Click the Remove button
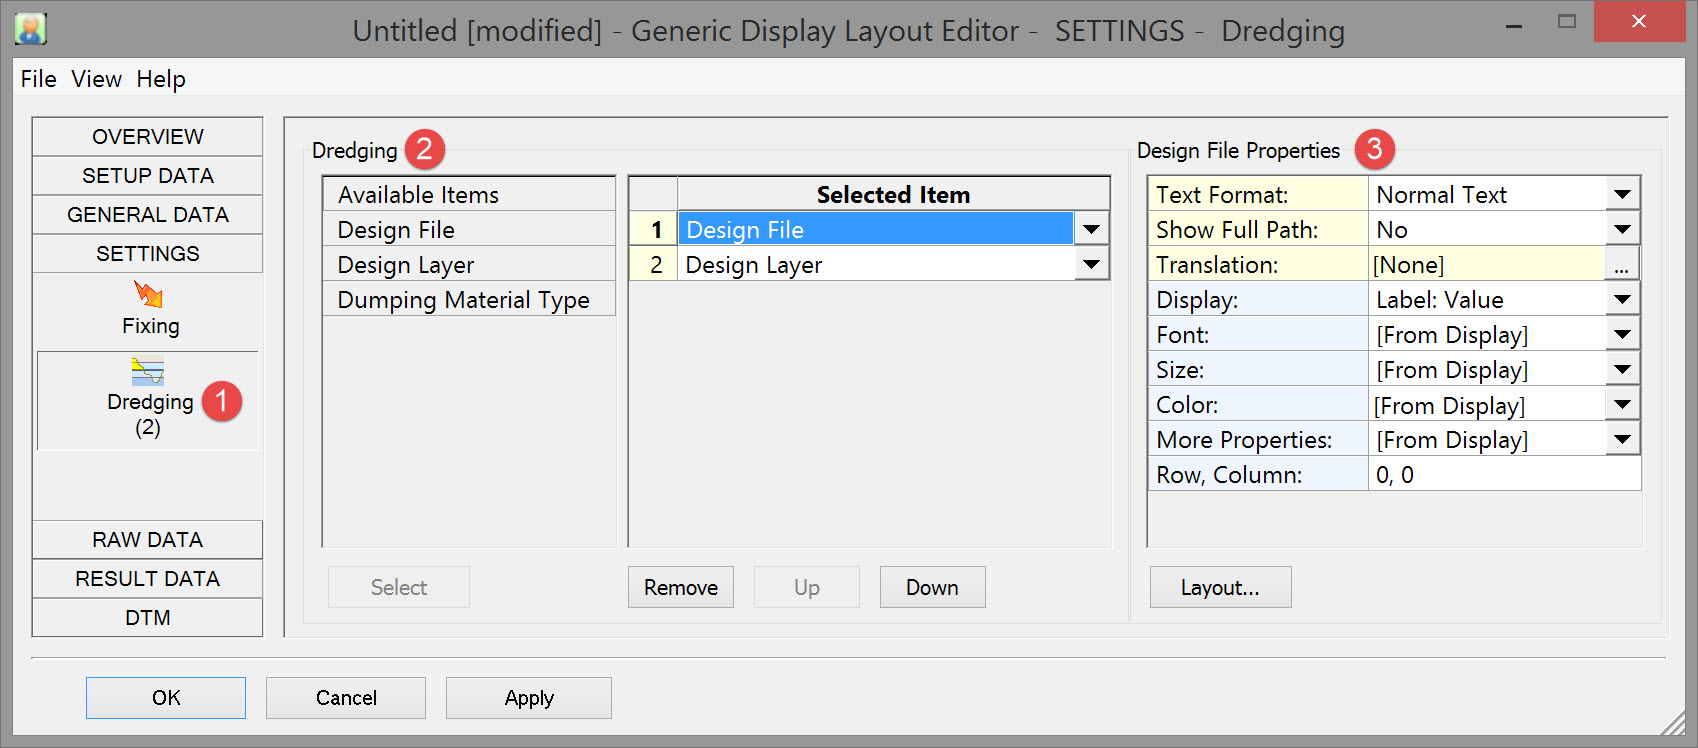Viewport: 1698px width, 748px height. pyautogui.click(x=681, y=588)
